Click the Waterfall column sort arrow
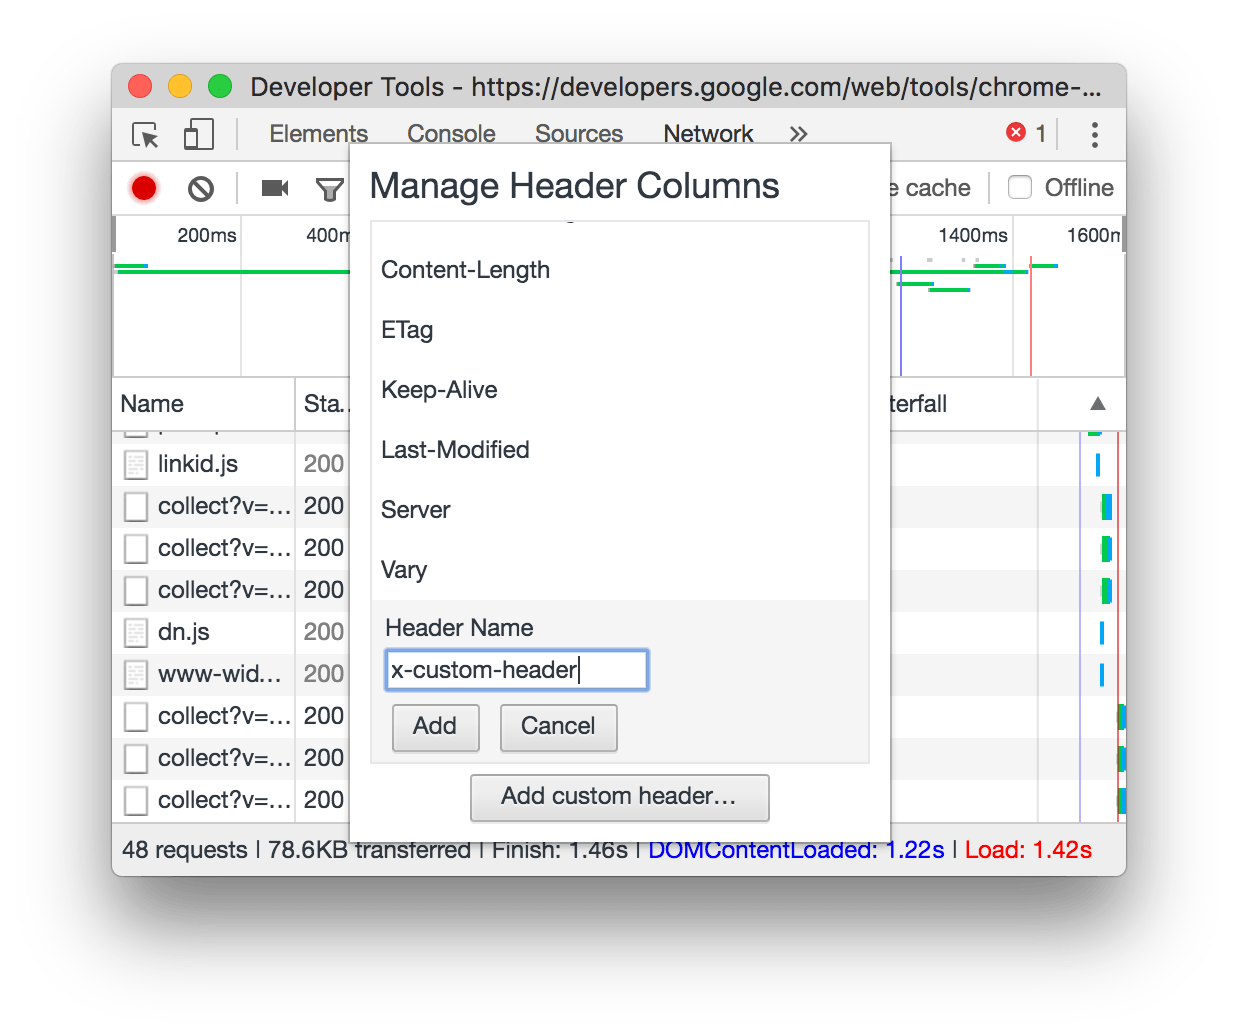1238x1036 pixels. 1097,404
